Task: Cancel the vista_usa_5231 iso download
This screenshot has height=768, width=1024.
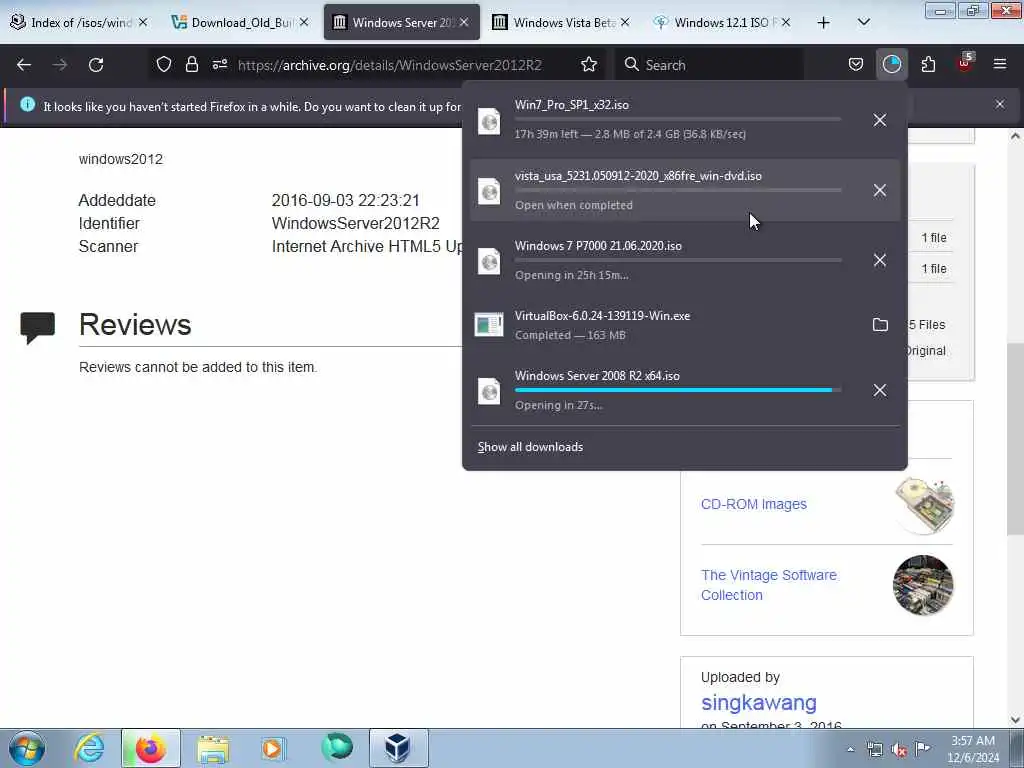Action: click(x=880, y=190)
